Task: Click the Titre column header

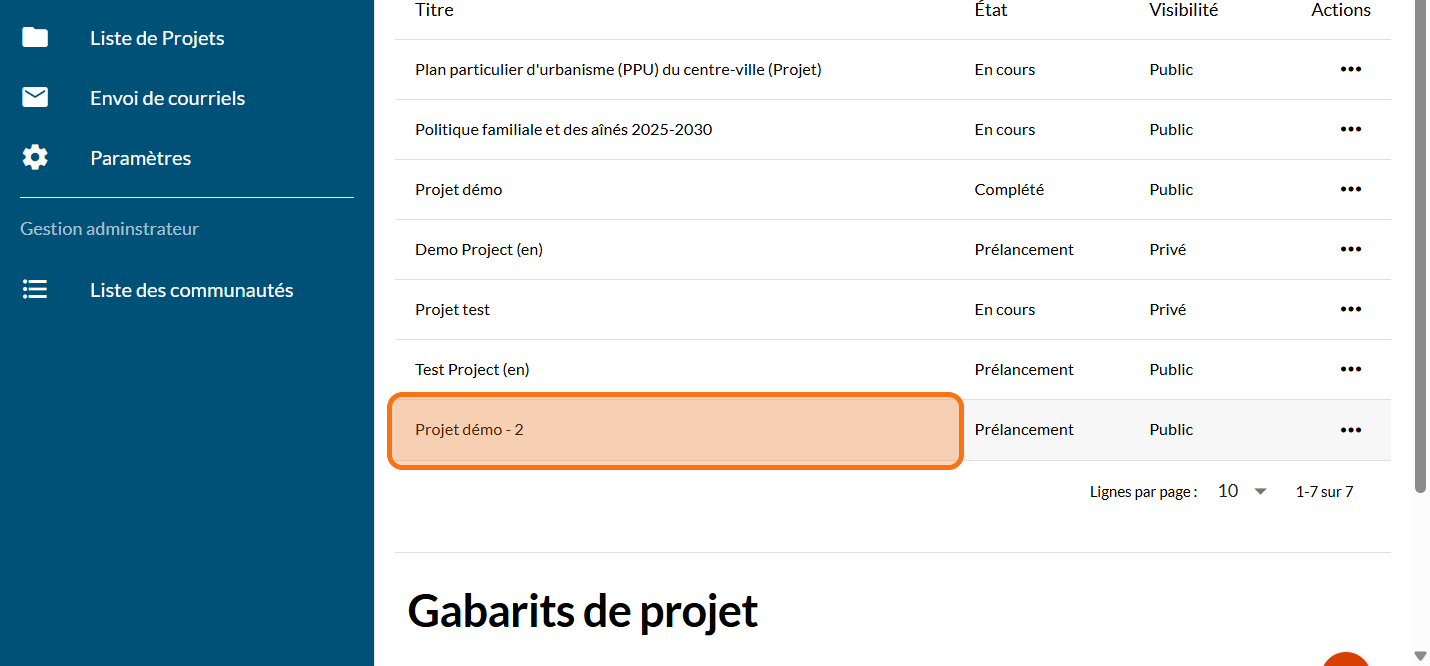Action: click(434, 10)
